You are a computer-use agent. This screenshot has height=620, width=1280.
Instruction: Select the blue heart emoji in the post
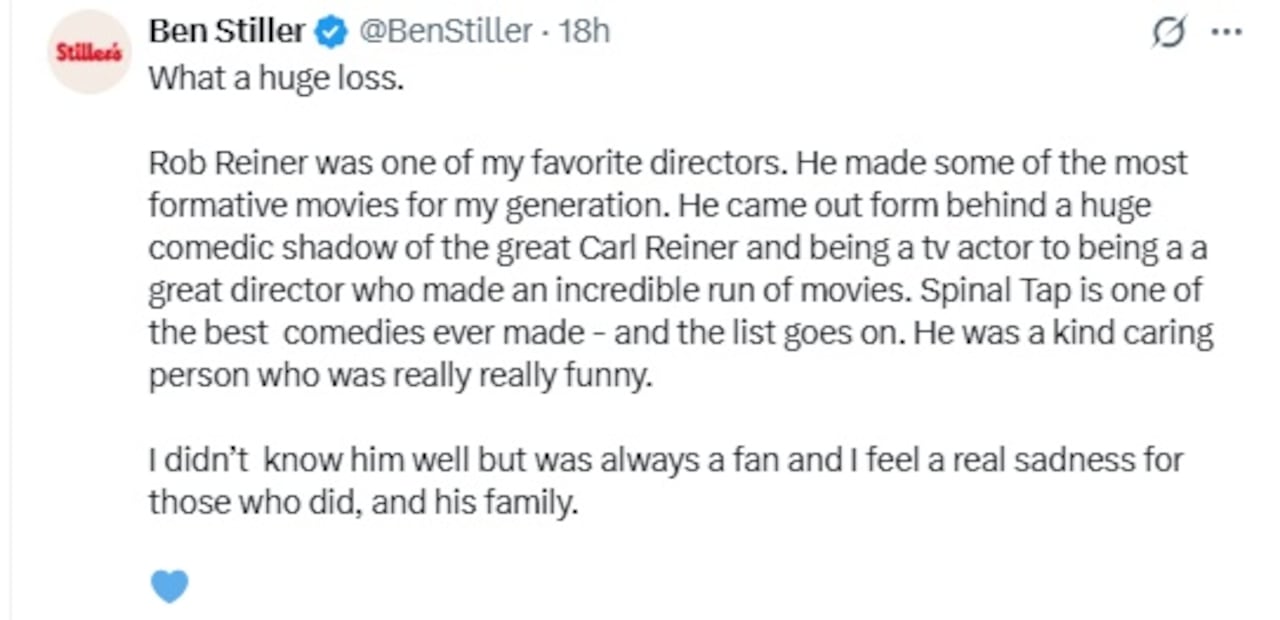coord(169,586)
